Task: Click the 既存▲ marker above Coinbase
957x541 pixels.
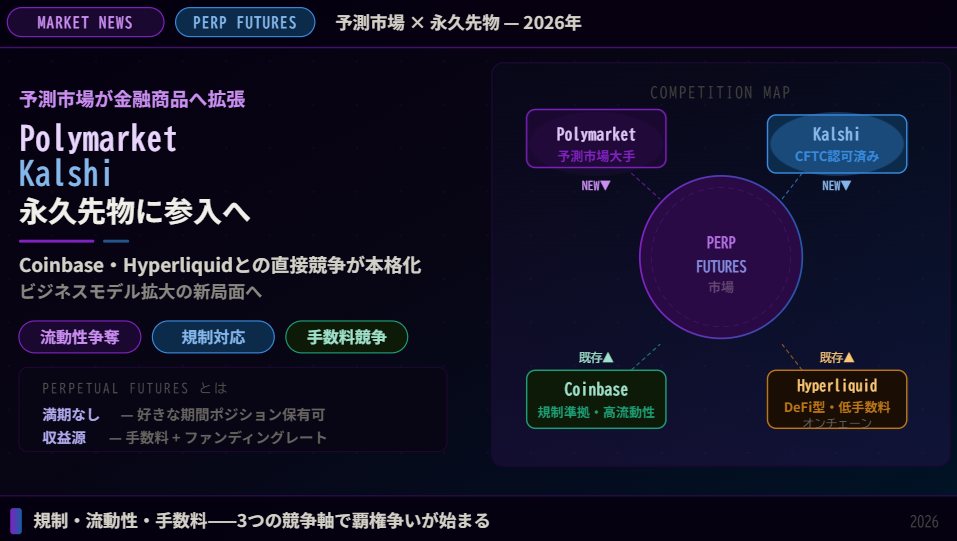Action: pos(596,358)
